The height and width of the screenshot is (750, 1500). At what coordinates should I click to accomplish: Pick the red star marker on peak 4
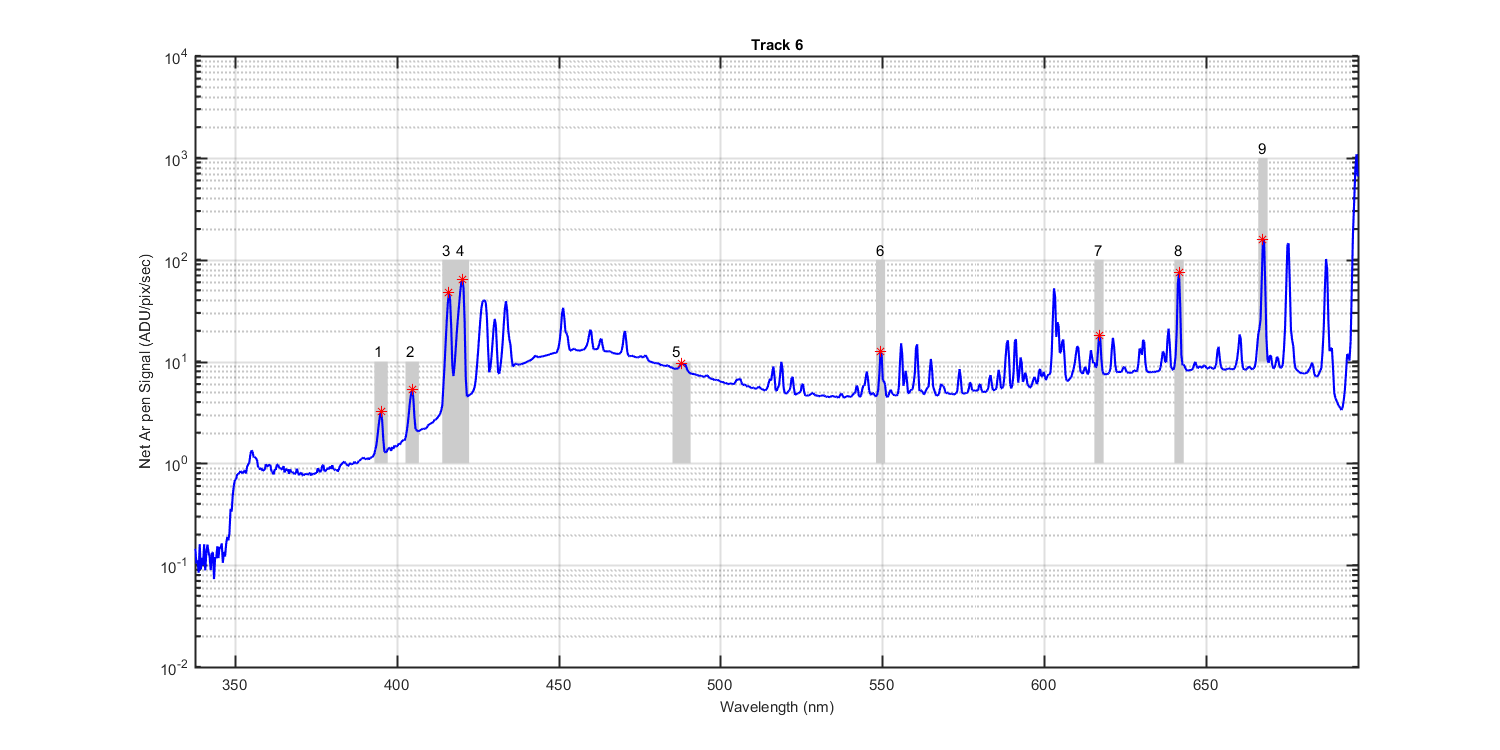coord(462,279)
